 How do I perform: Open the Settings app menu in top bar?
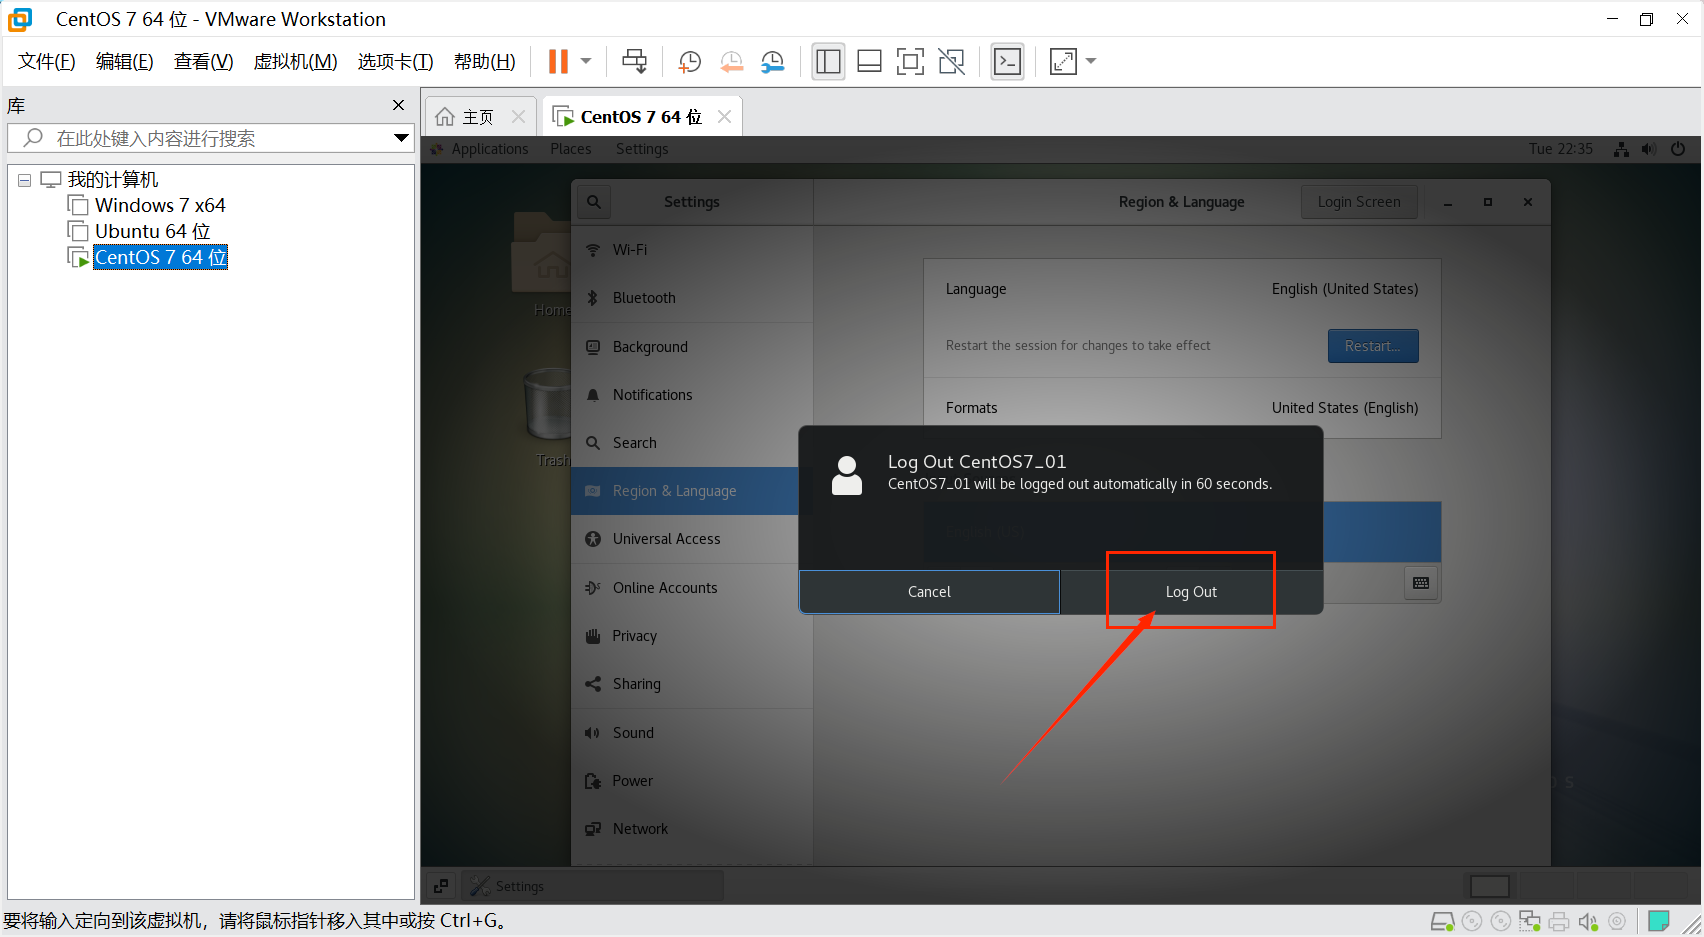[642, 149]
